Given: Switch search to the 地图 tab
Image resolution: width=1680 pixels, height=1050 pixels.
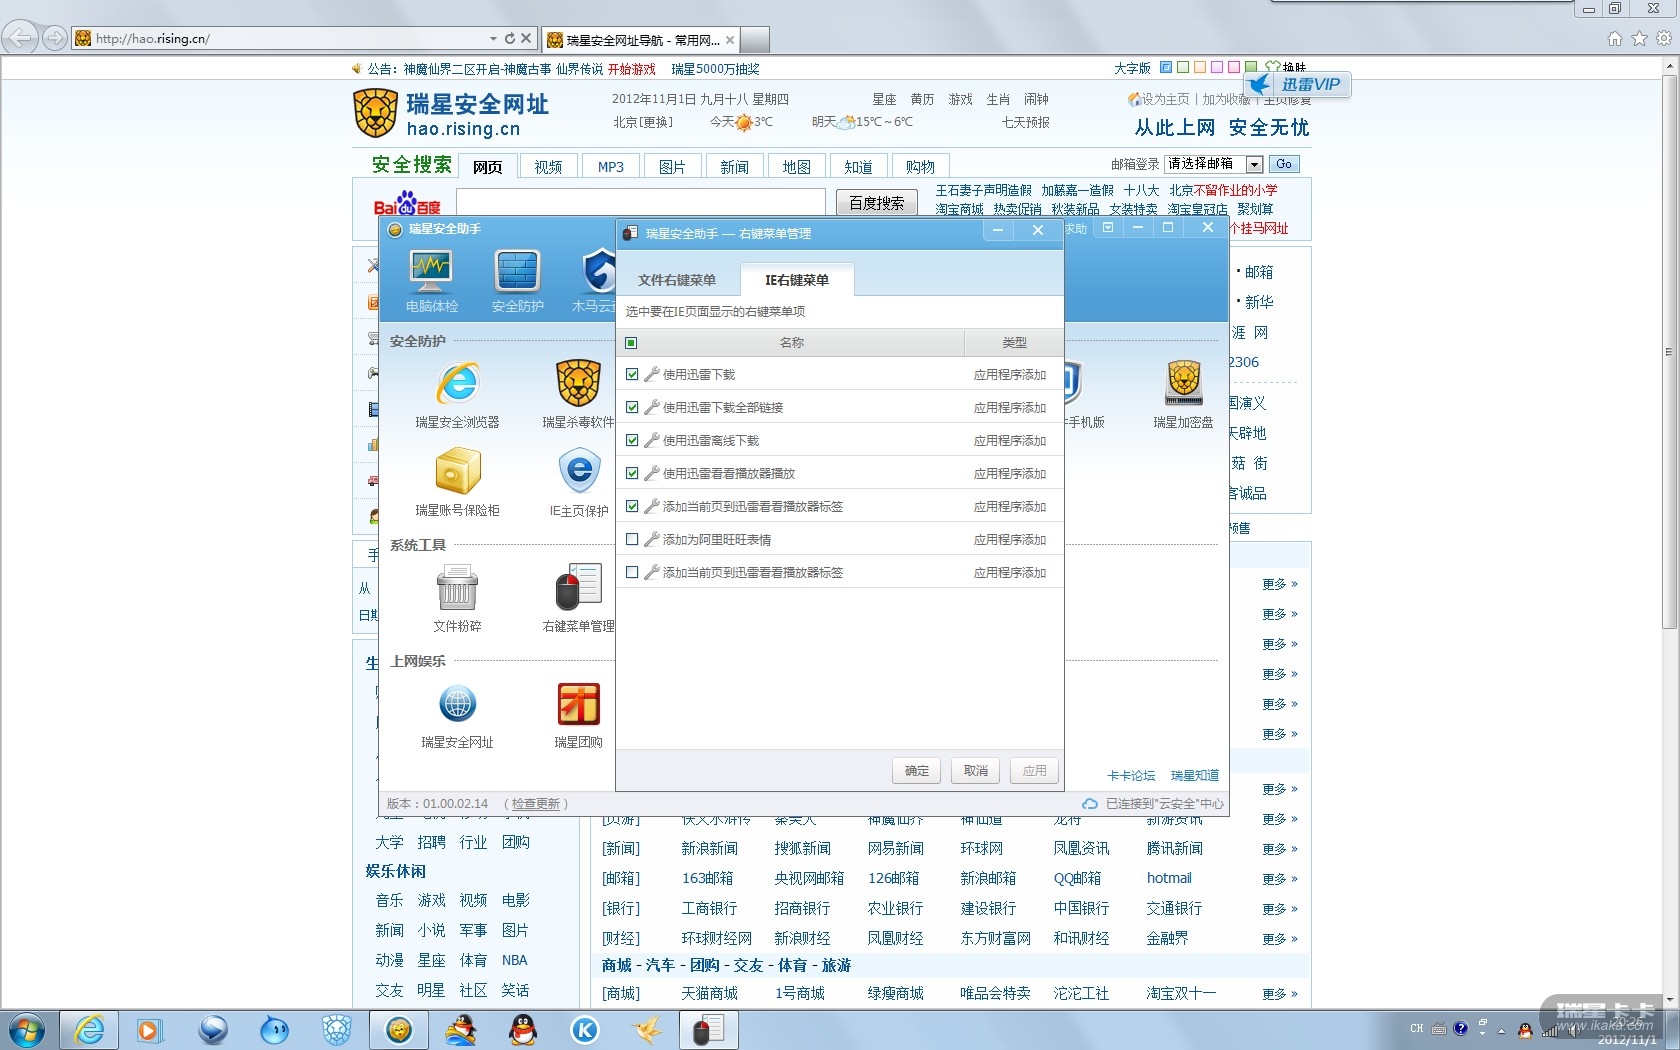Looking at the screenshot, I should (796, 167).
